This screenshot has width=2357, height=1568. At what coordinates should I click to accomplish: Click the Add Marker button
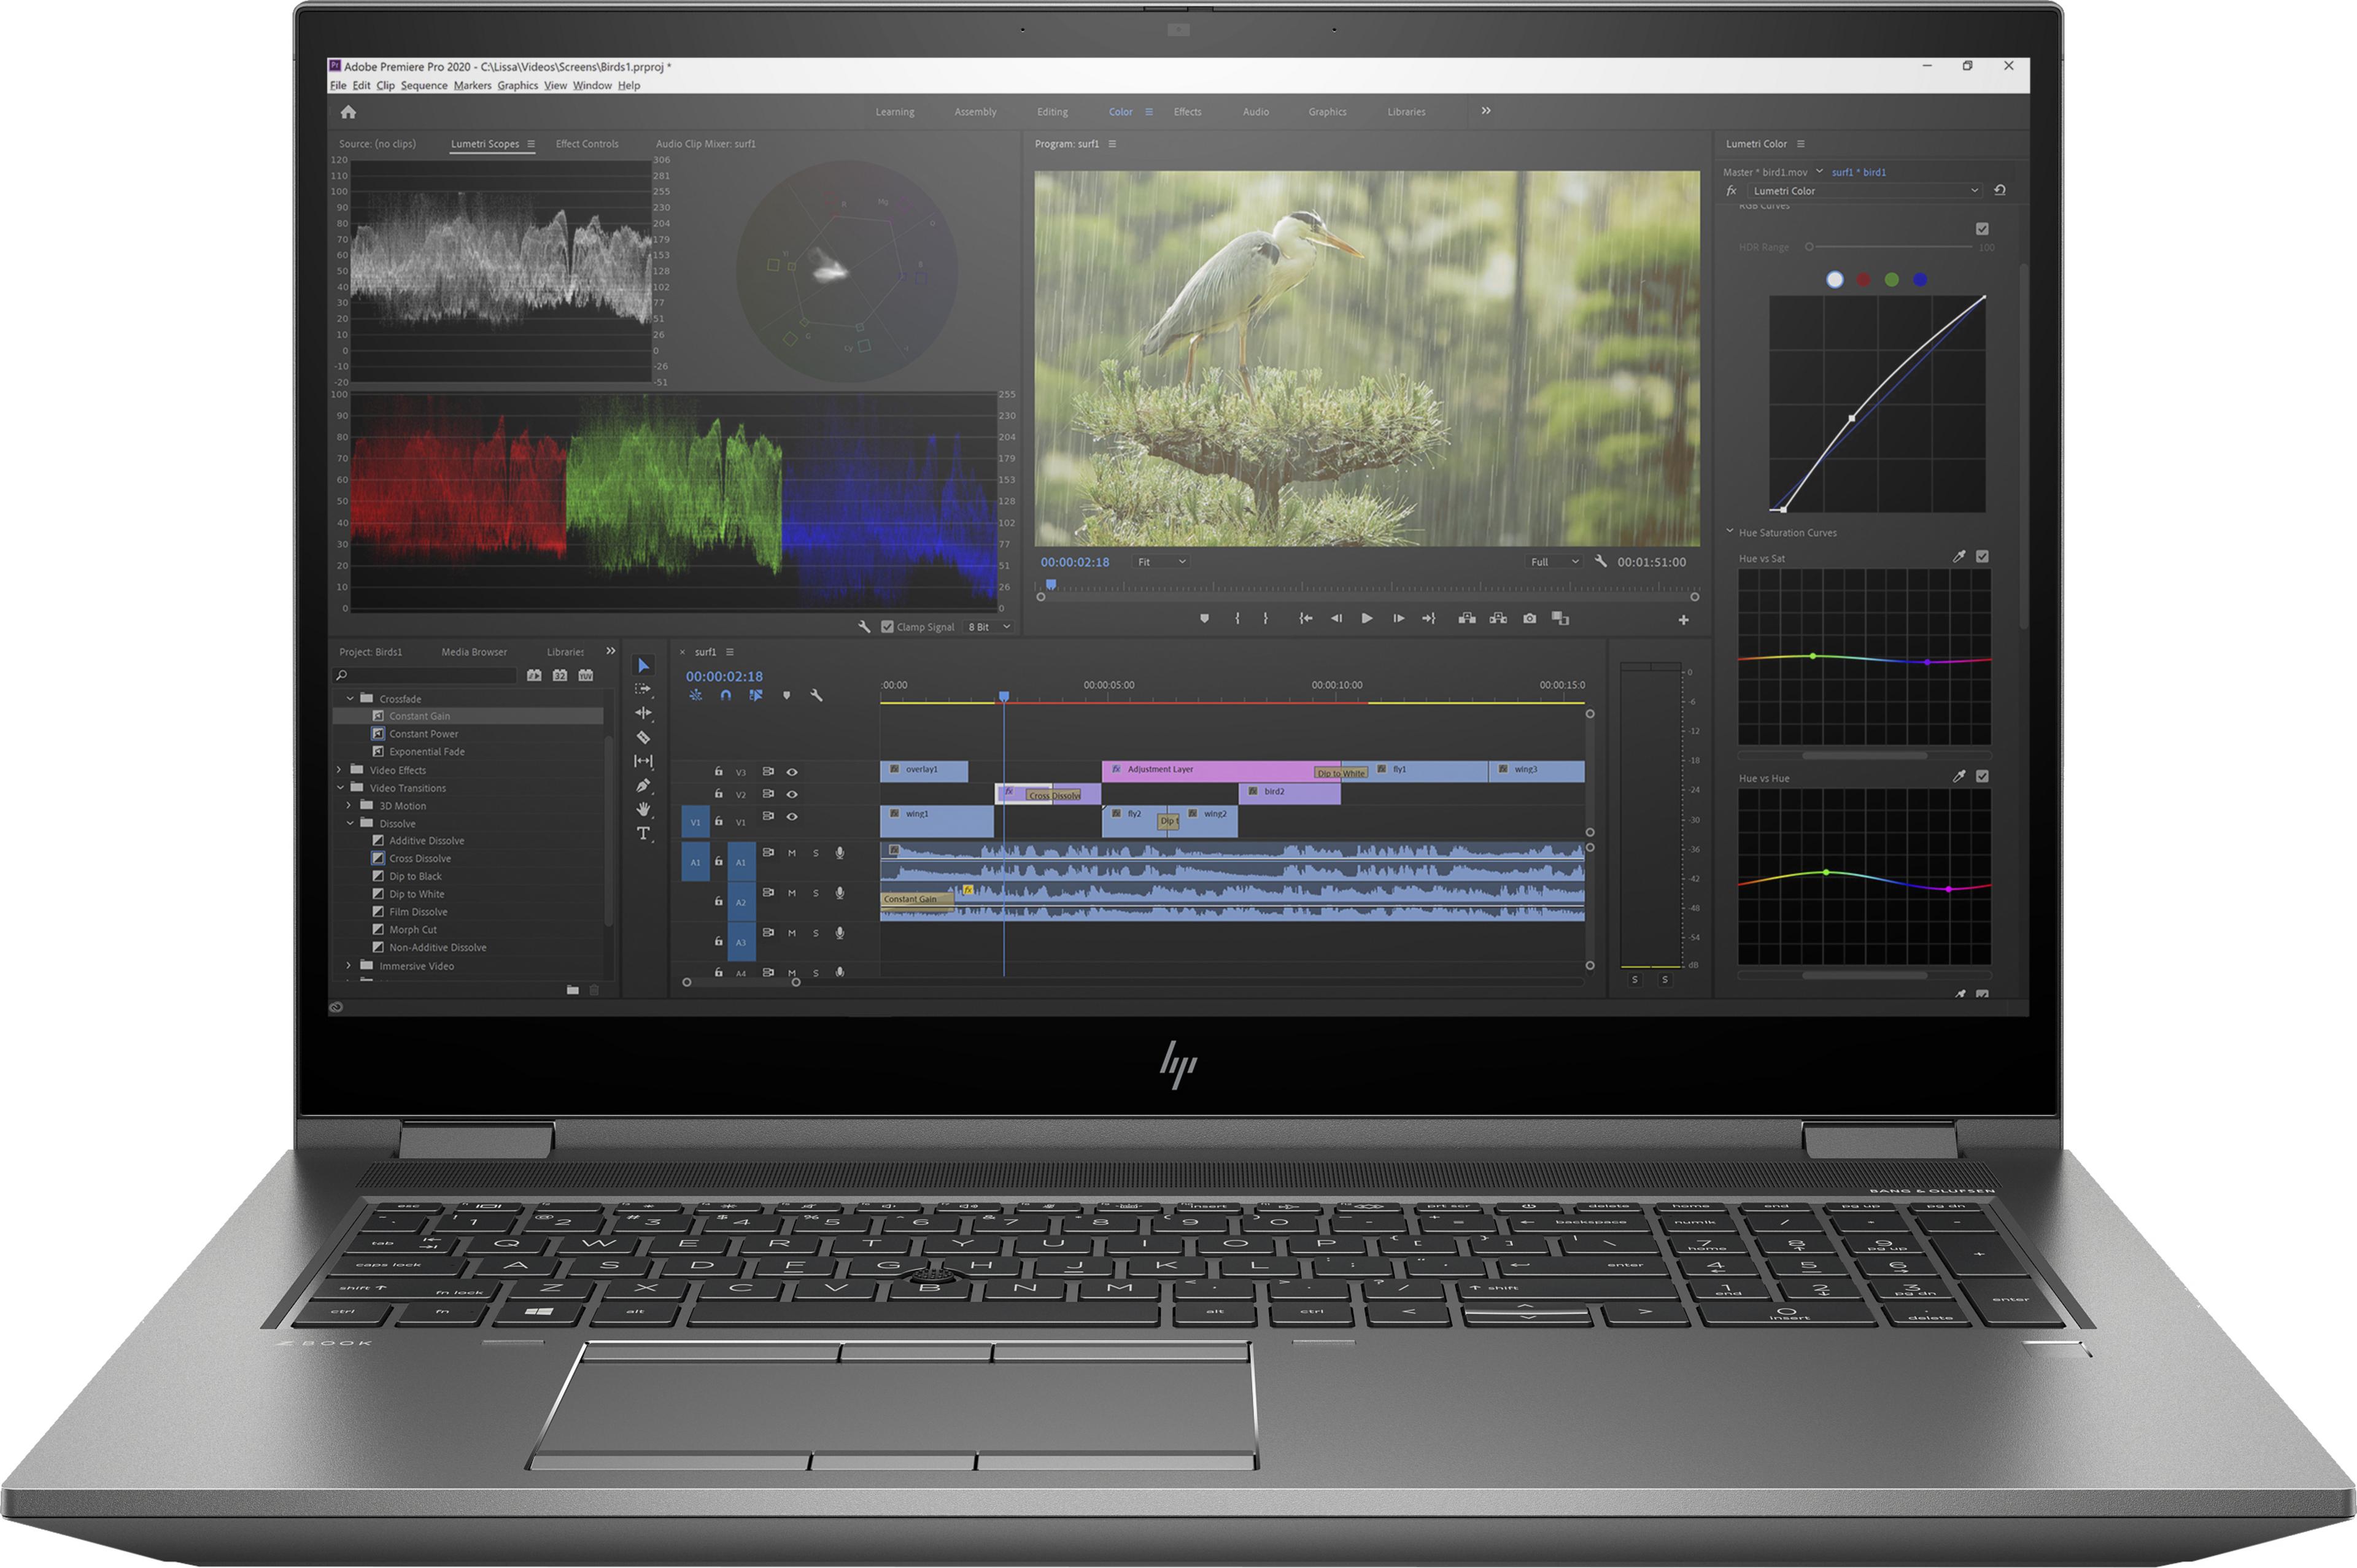[x=1205, y=619]
